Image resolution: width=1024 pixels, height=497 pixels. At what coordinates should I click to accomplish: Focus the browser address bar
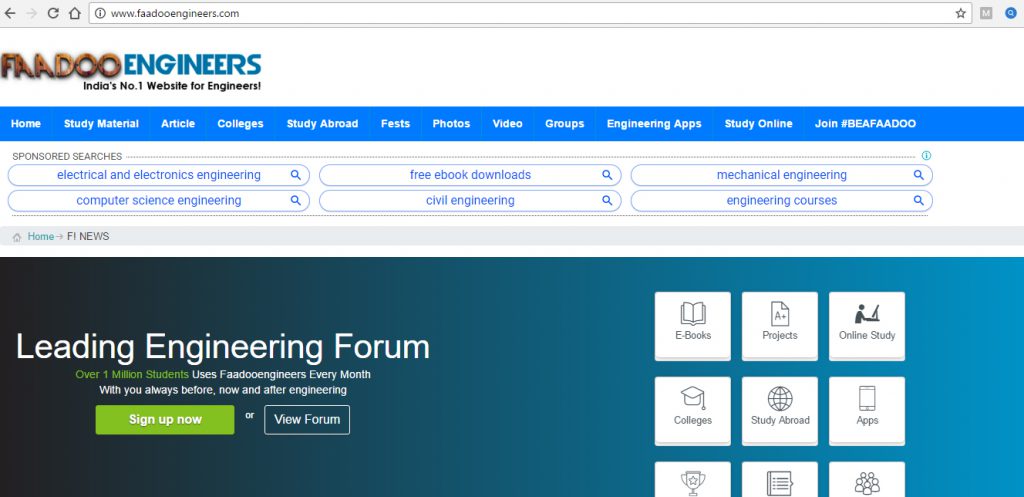coord(500,14)
